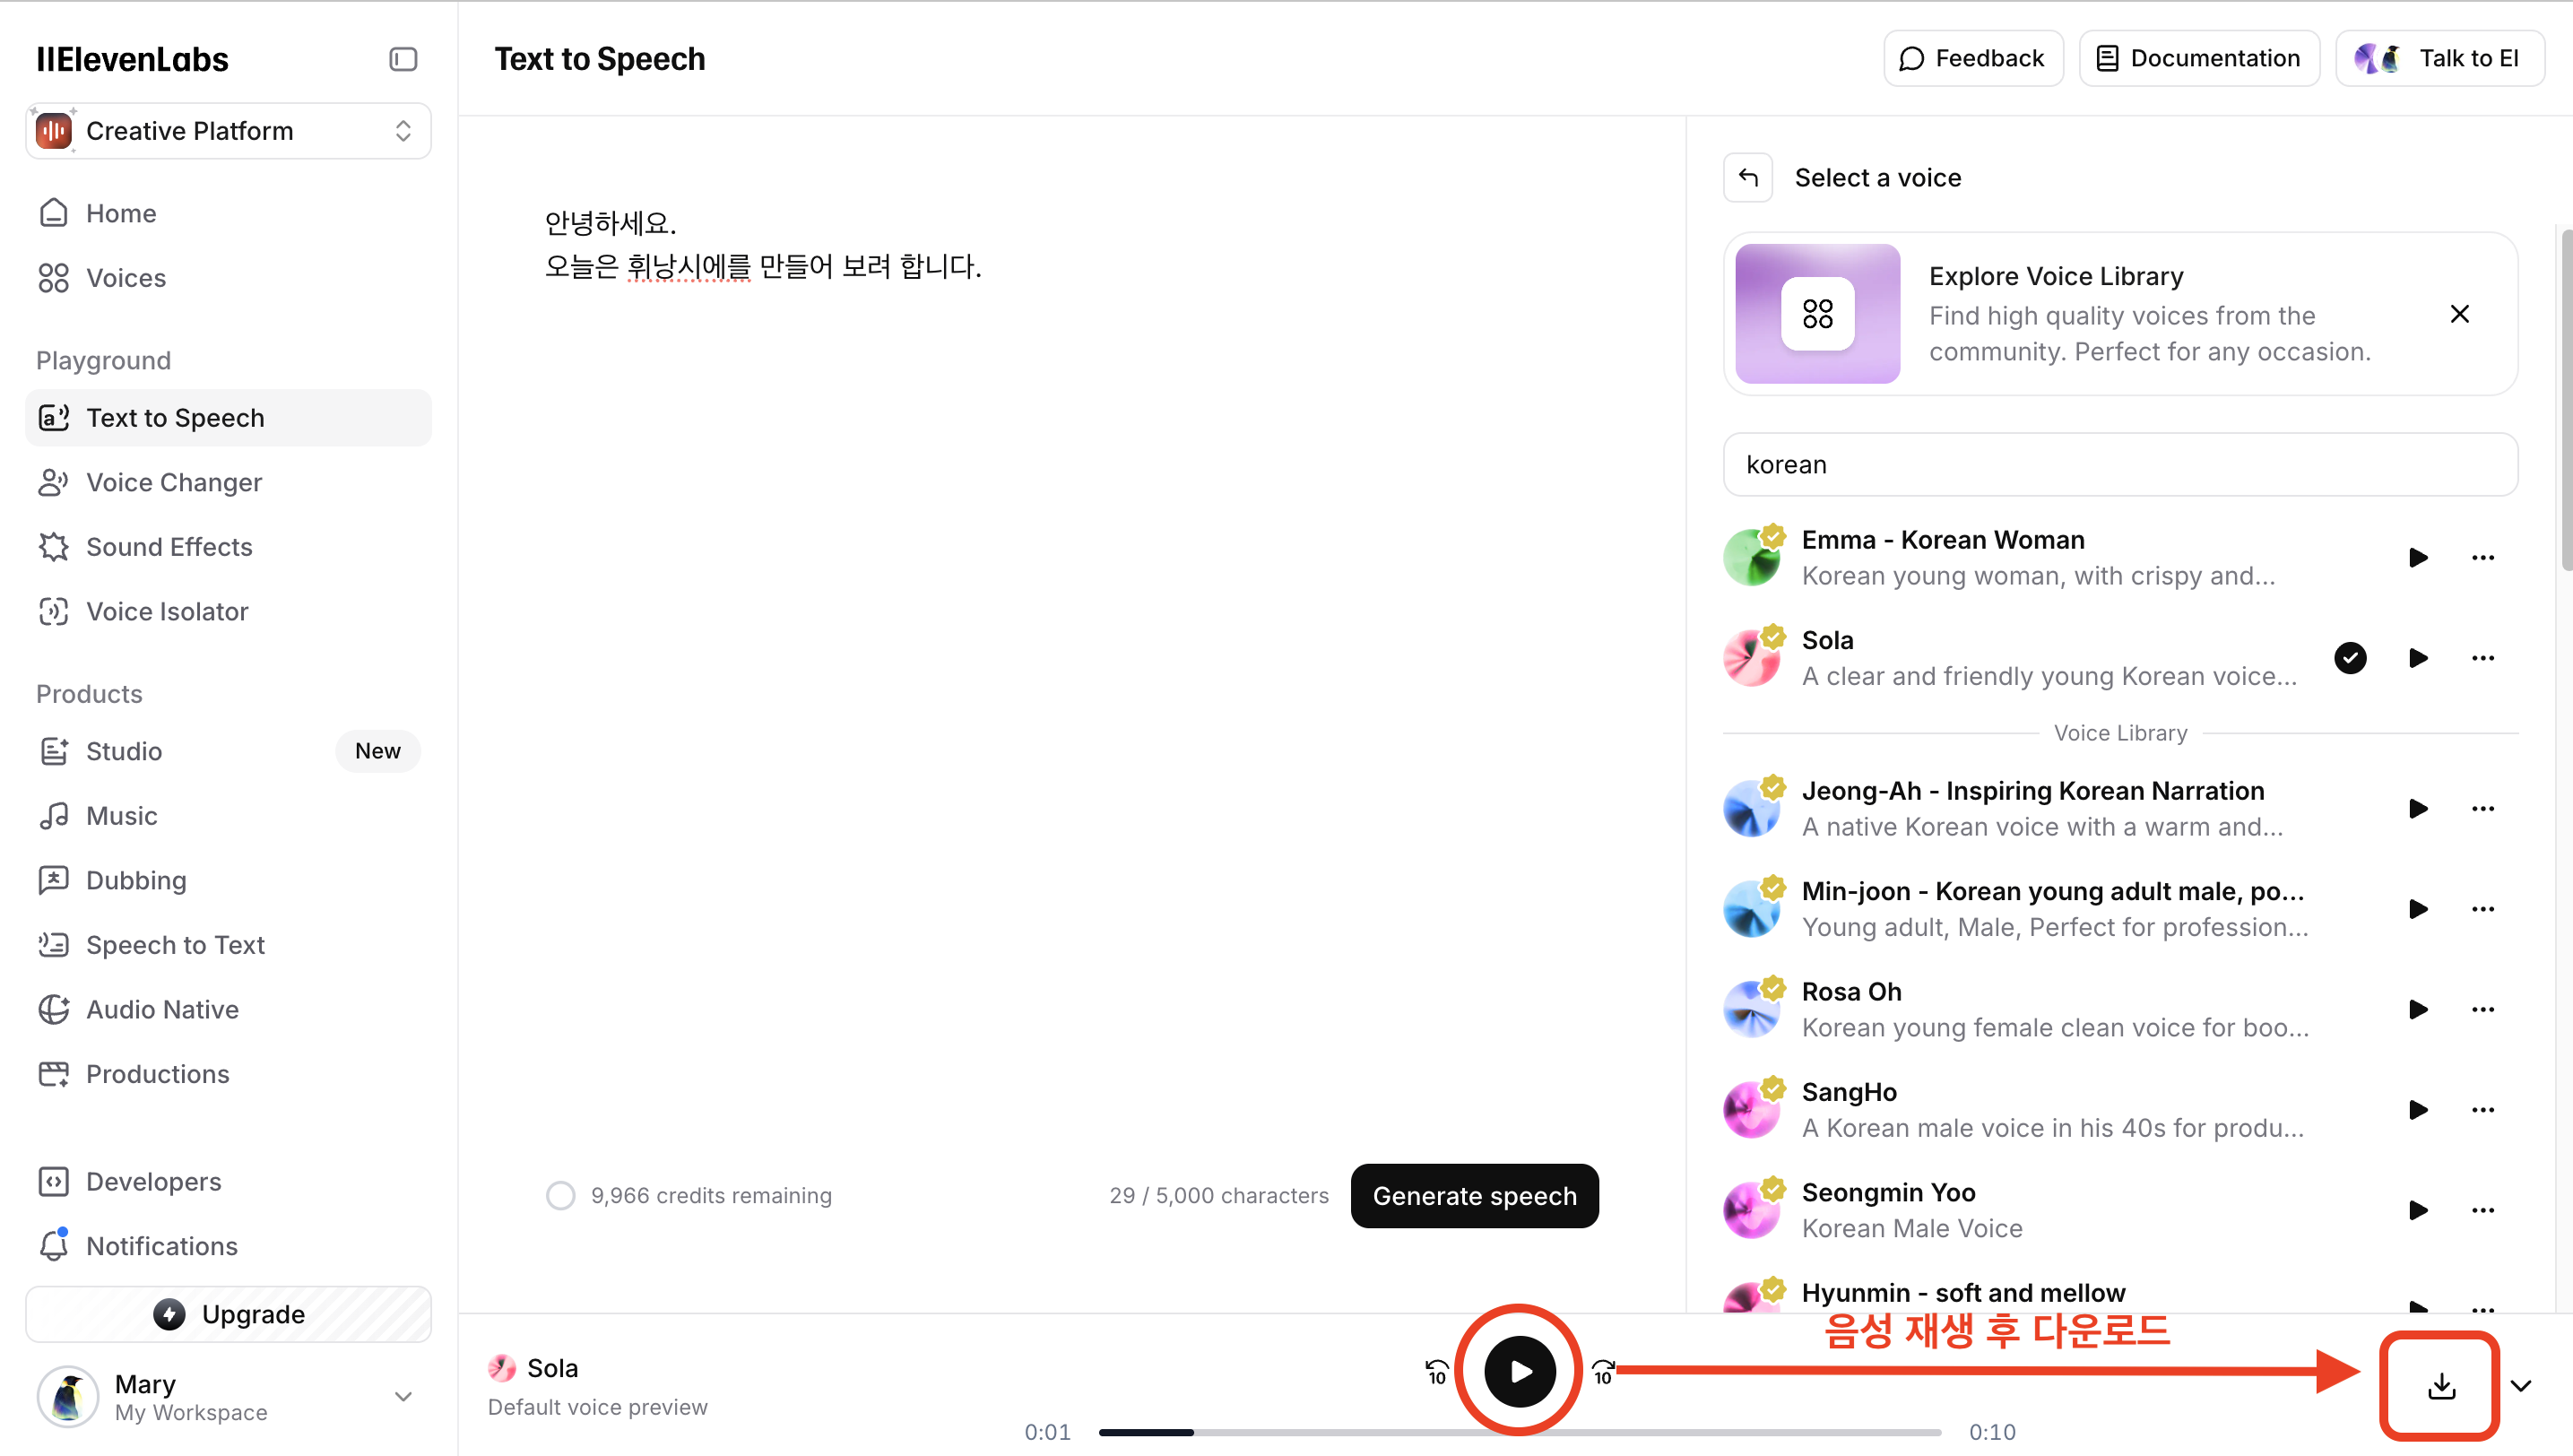The image size is (2573, 1456).
Task: Open the Documentation
Action: click(x=2198, y=58)
